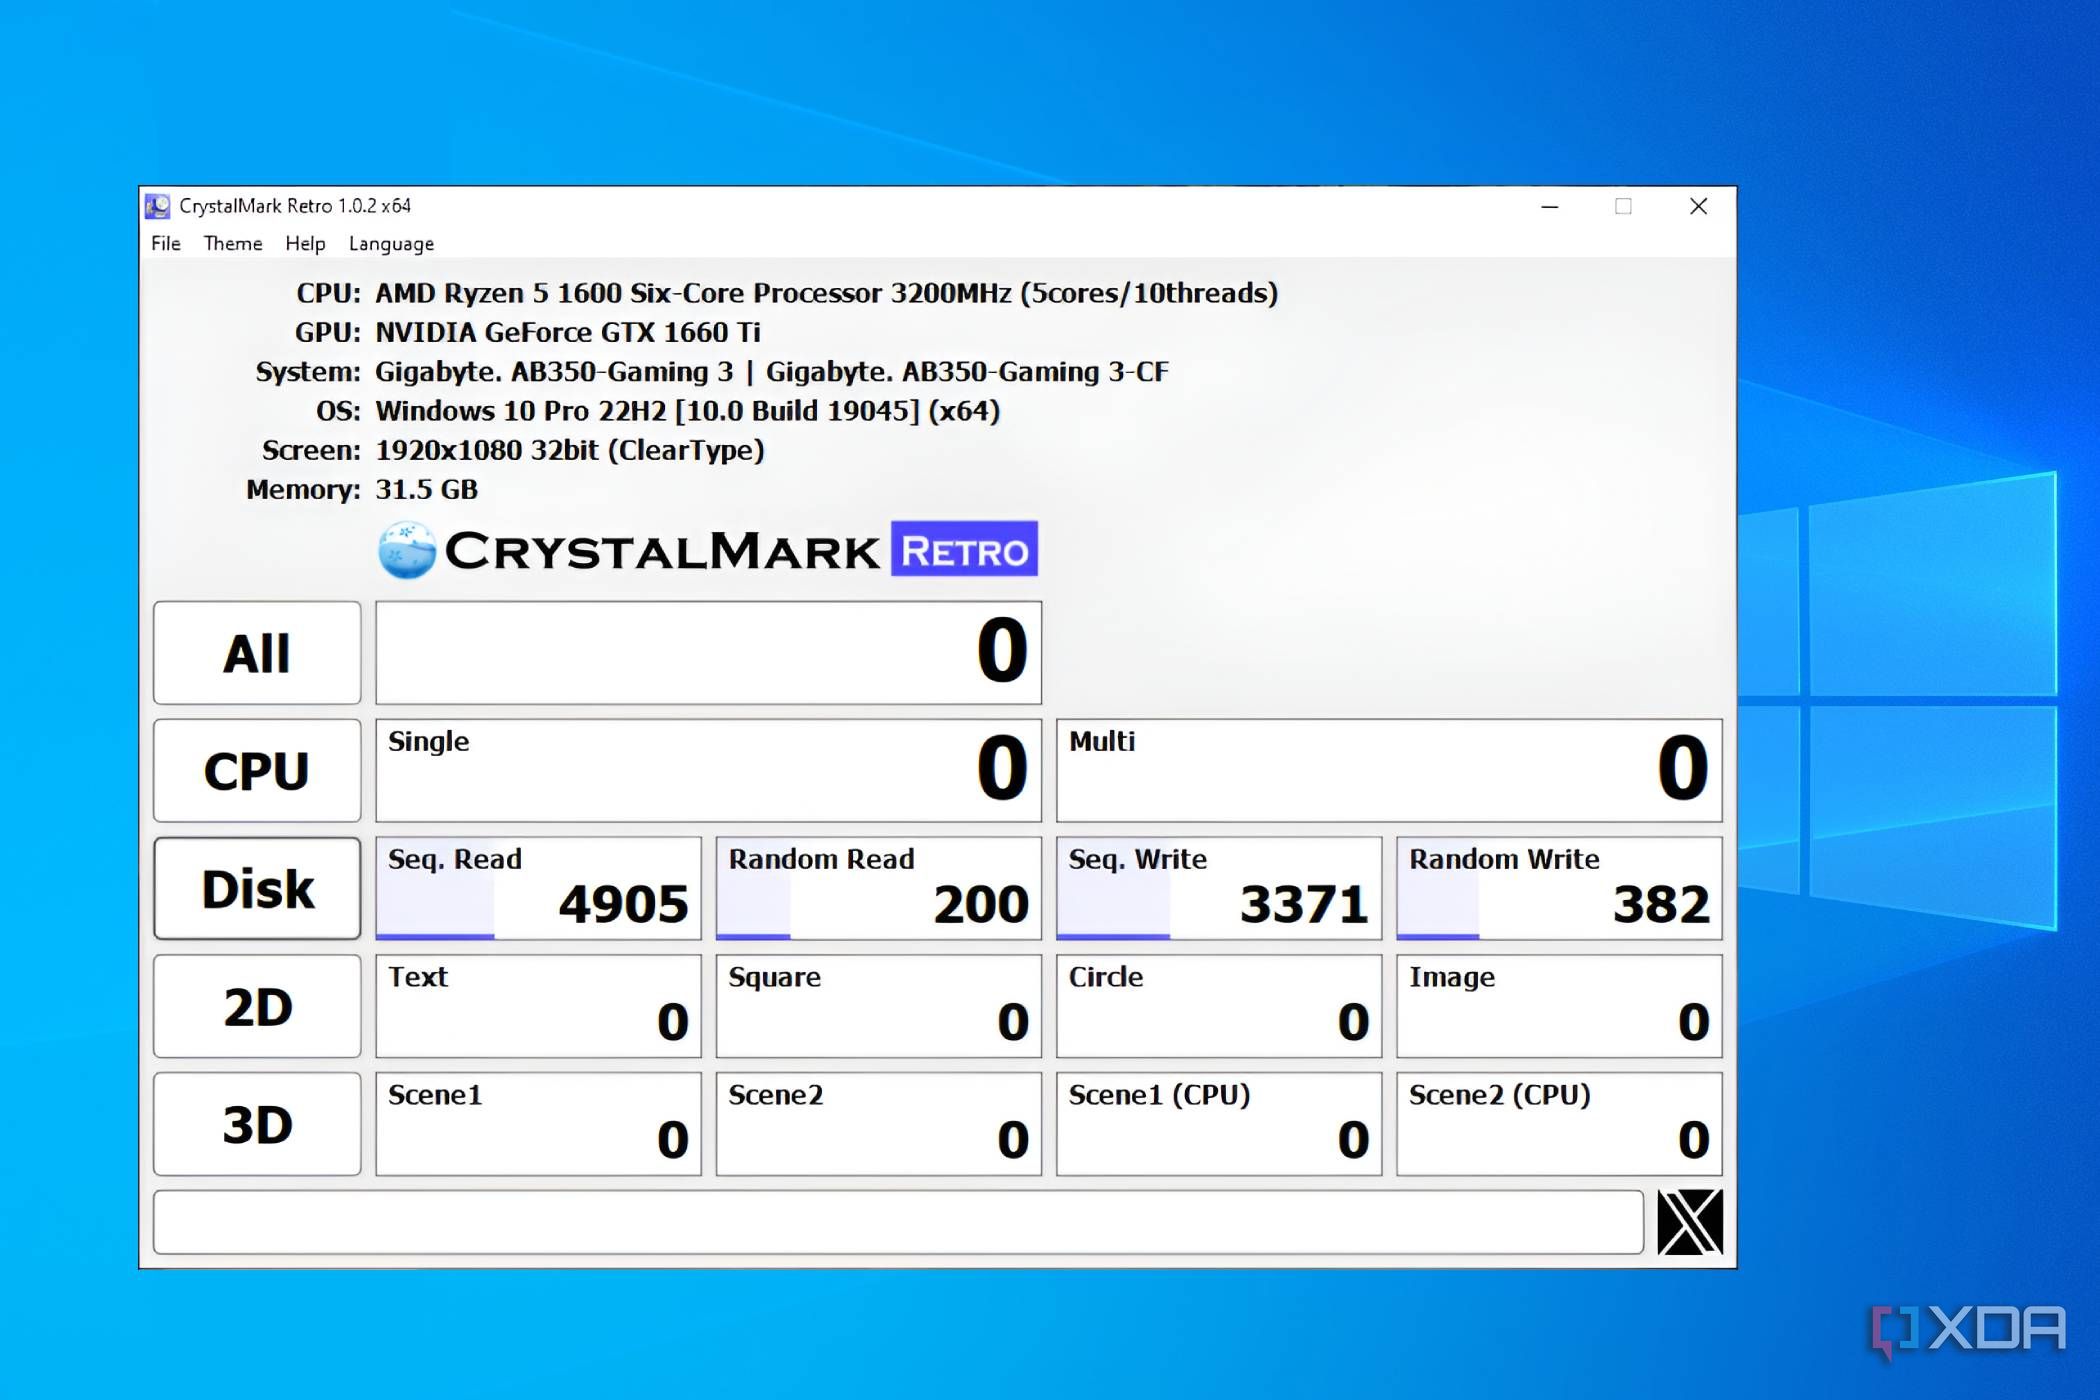
Task: Start the Disk benchmark
Action: 257,888
